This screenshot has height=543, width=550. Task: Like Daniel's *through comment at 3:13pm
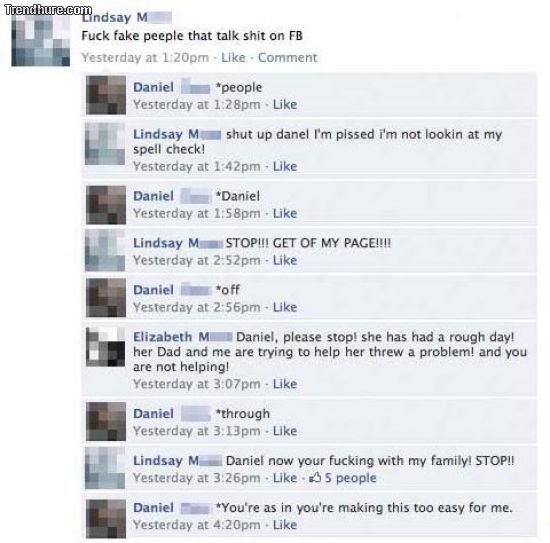285,431
